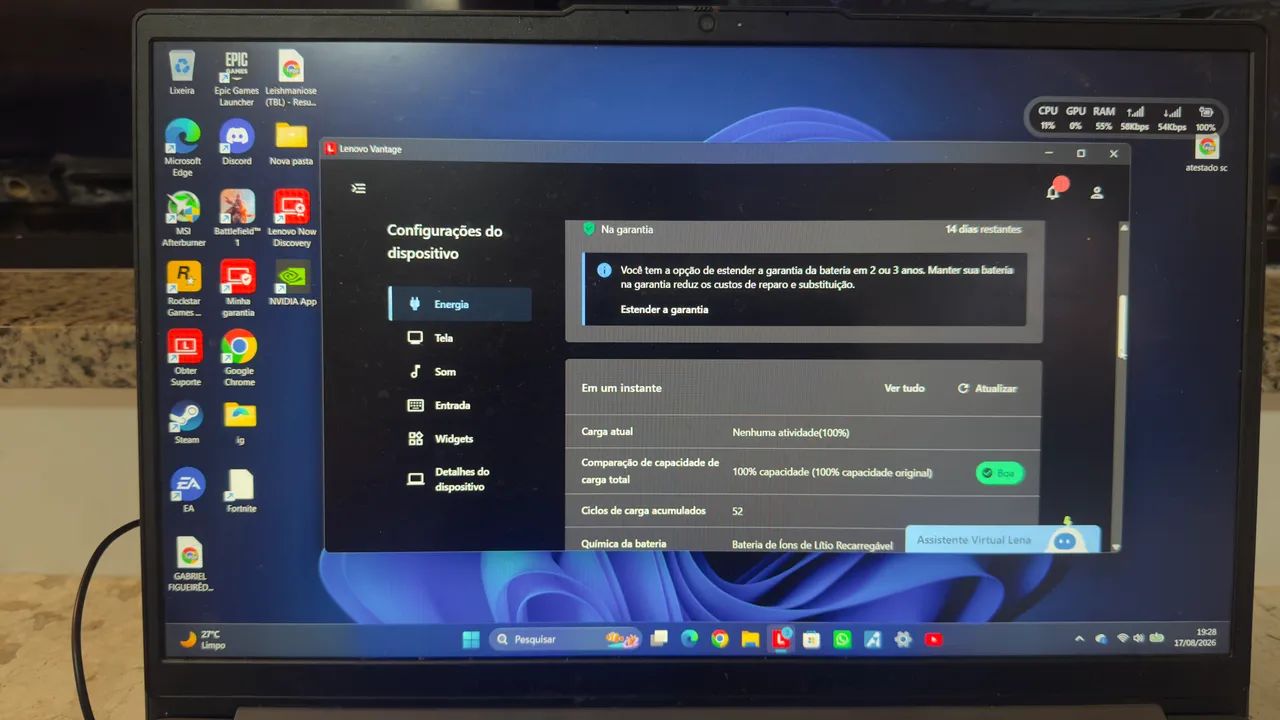Select the Steam desktop shortcut
Image resolution: width=1280 pixels, height=720 pixels.
click(187, 423)
